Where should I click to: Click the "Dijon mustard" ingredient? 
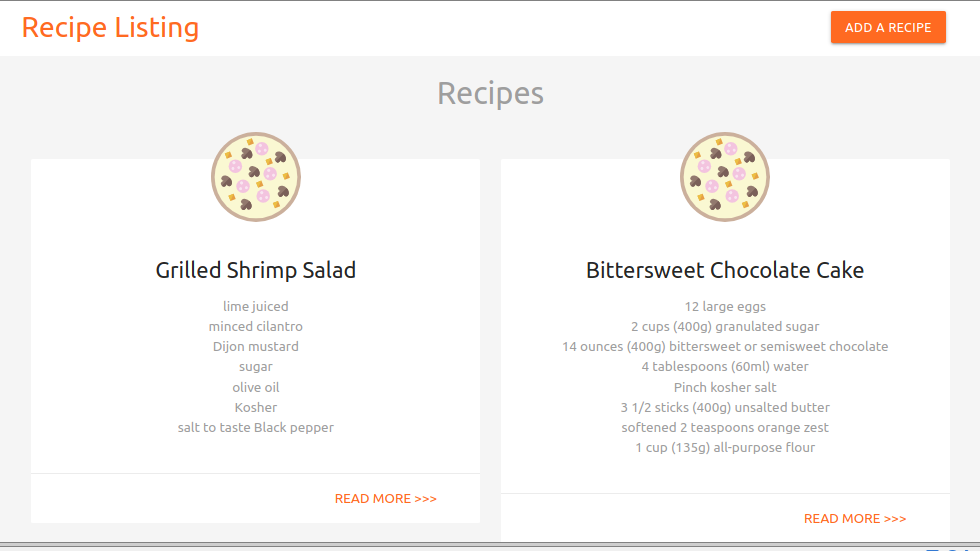tap(256, 346)
